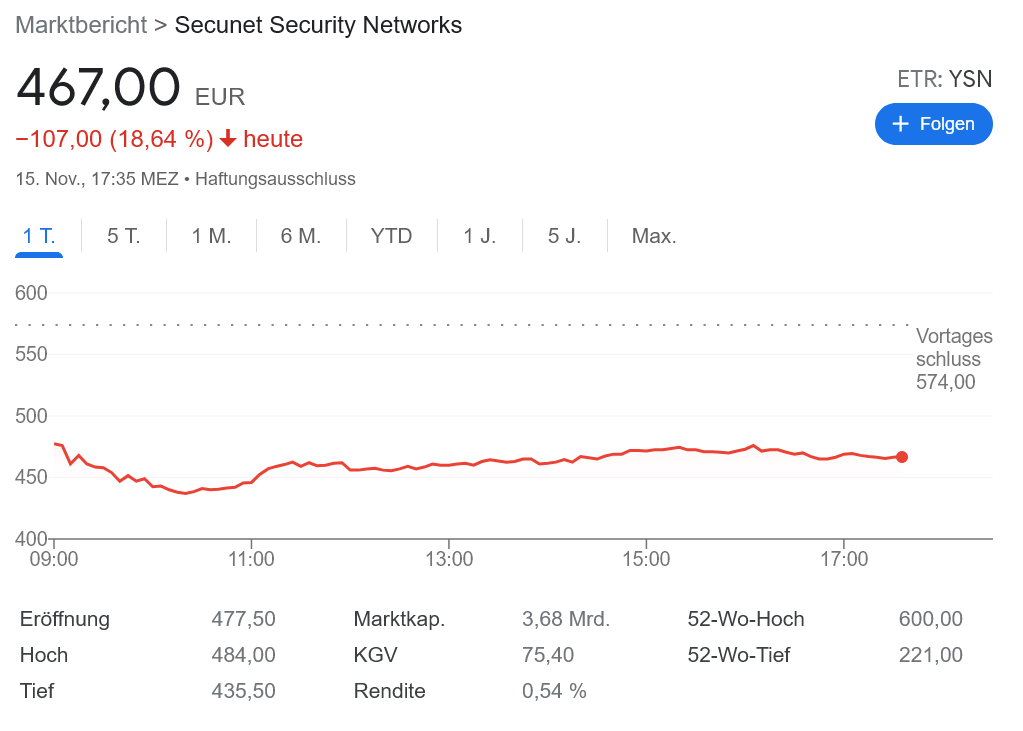Select the red endpoint dot on the chart
Image resolution: width=1023 pixels, height=731 pixels.
(904, 457)
